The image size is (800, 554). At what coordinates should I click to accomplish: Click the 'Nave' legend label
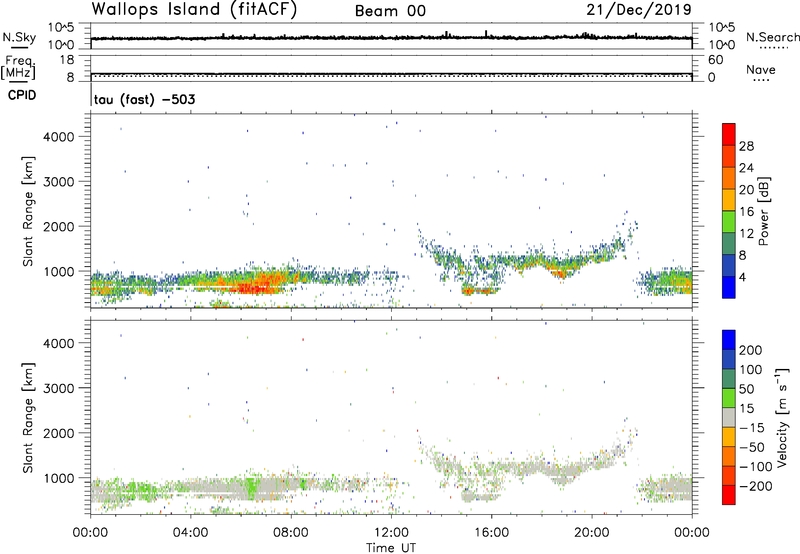point(761,69)
